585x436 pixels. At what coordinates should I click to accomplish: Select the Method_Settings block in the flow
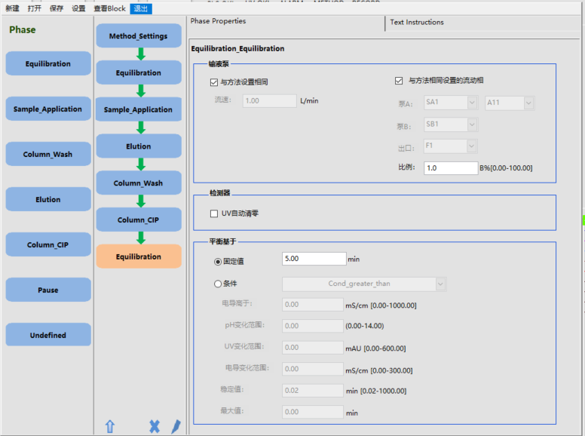tap(138, 36)
